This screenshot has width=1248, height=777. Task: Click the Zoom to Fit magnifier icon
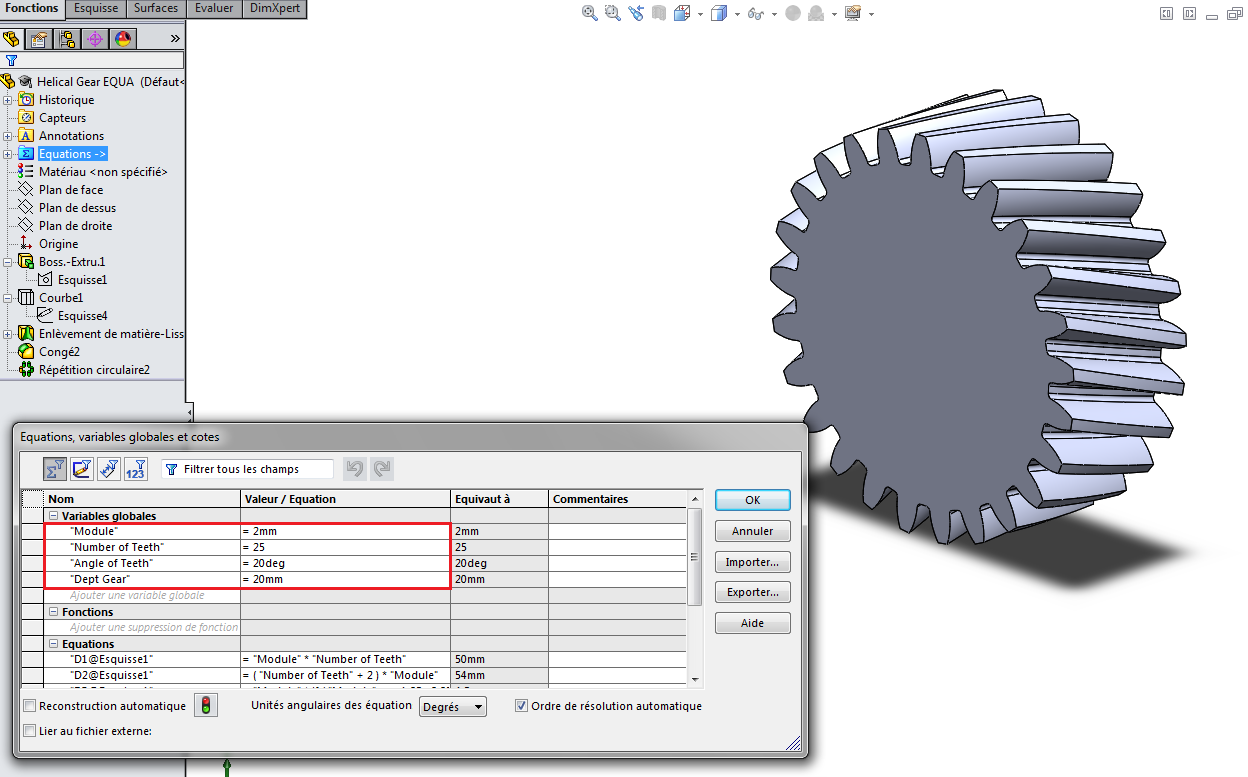pos(590,13)
